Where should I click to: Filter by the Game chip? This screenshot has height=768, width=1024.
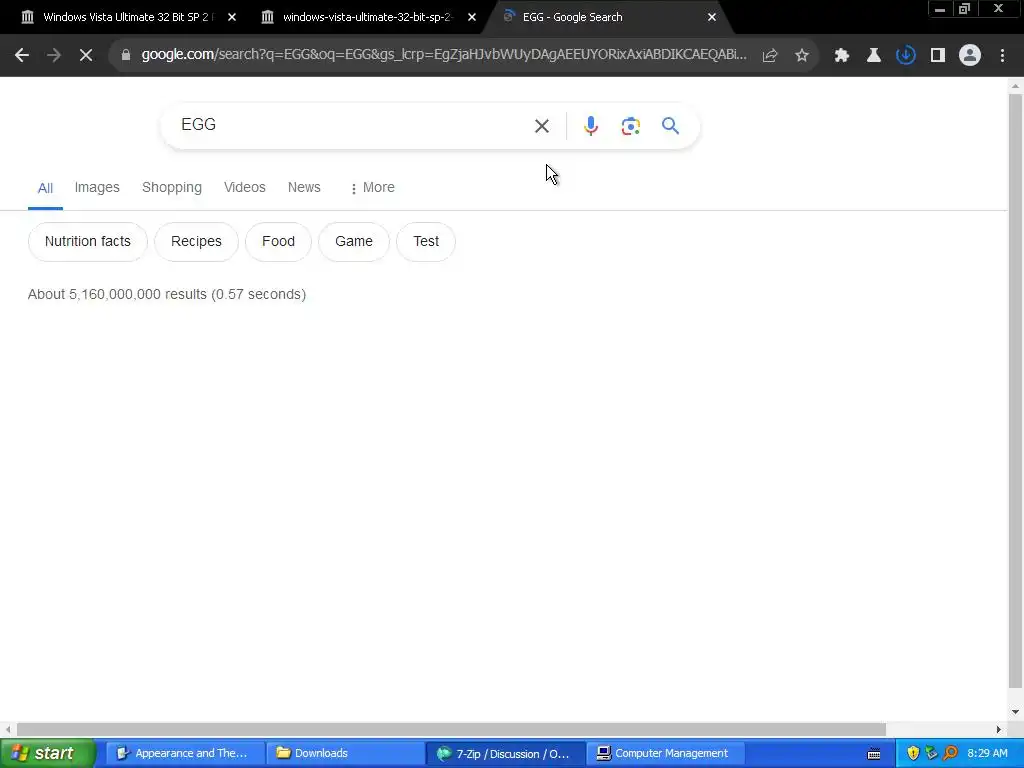point(353,242)
